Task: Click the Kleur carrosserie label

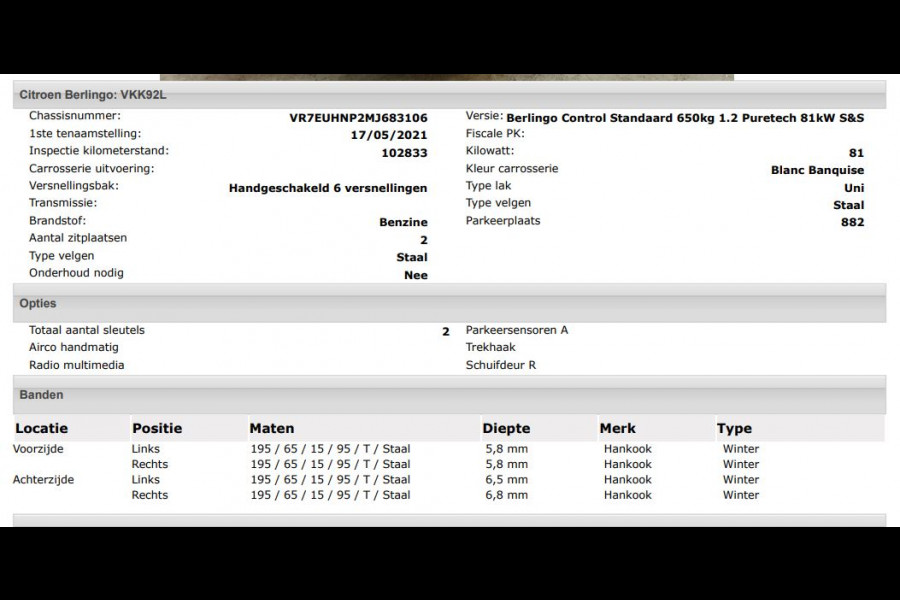Action: tap(511, 168)
